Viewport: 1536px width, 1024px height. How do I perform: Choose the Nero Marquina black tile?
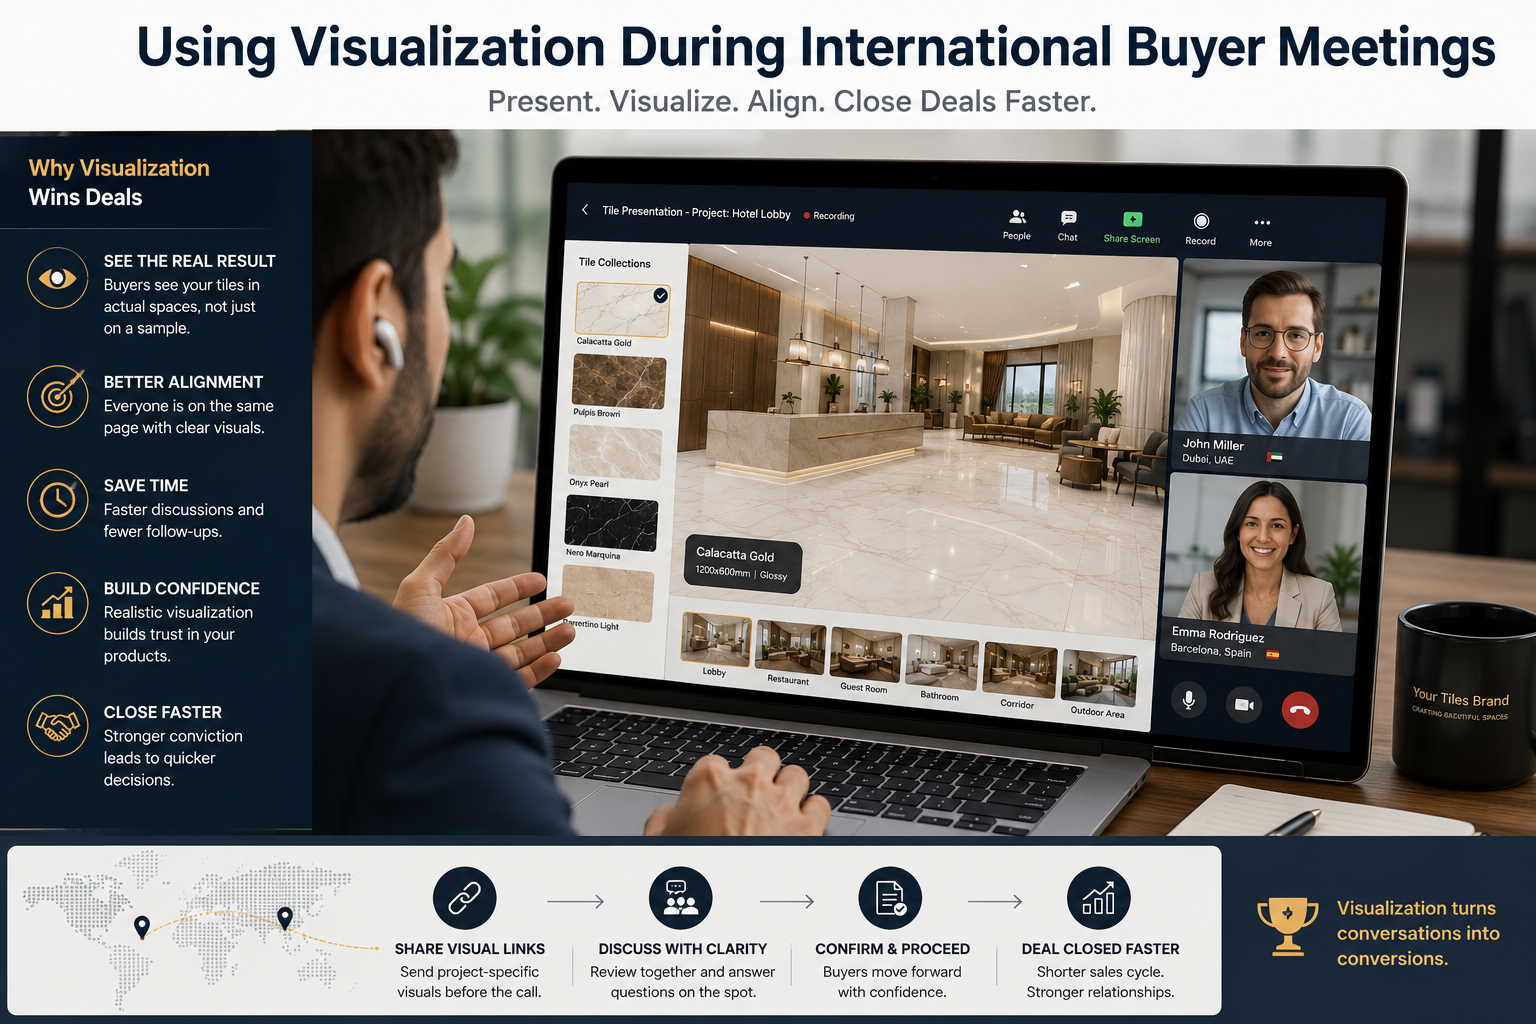pyautogui.click(x=611, y=524)
